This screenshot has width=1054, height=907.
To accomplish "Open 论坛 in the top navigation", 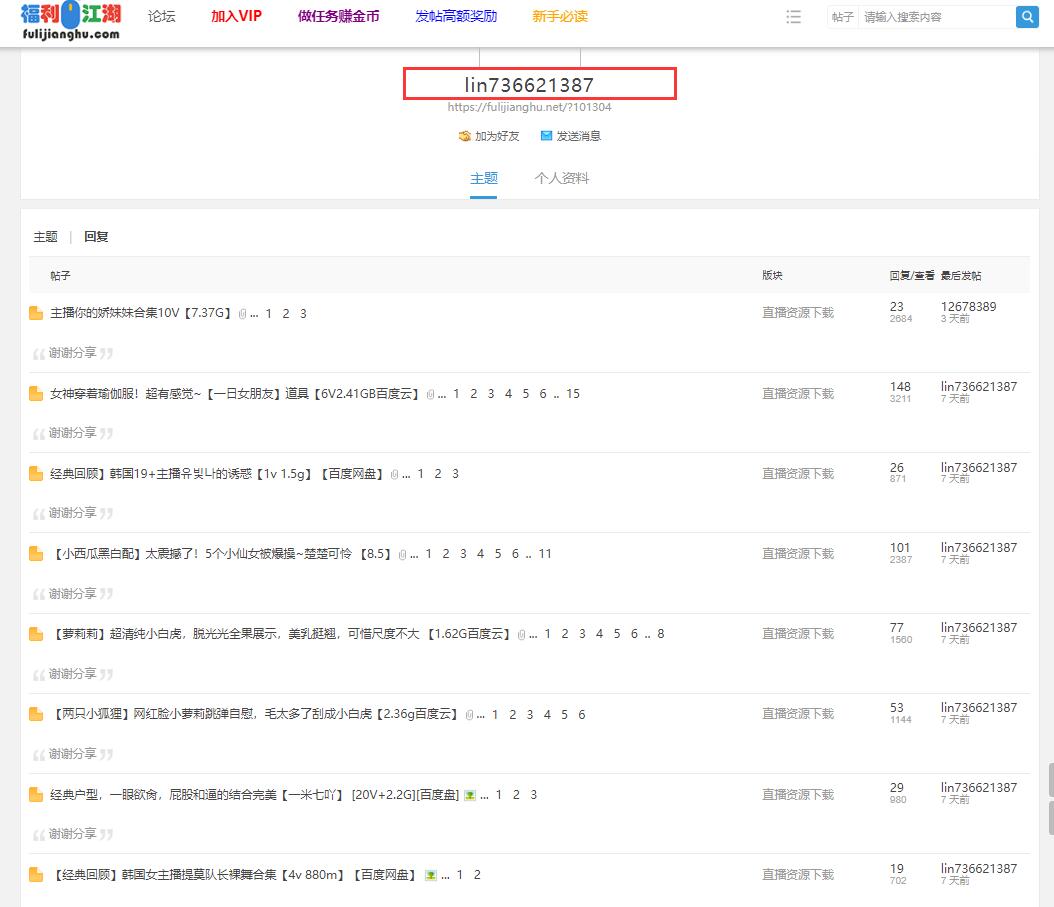I will [161, 16].
